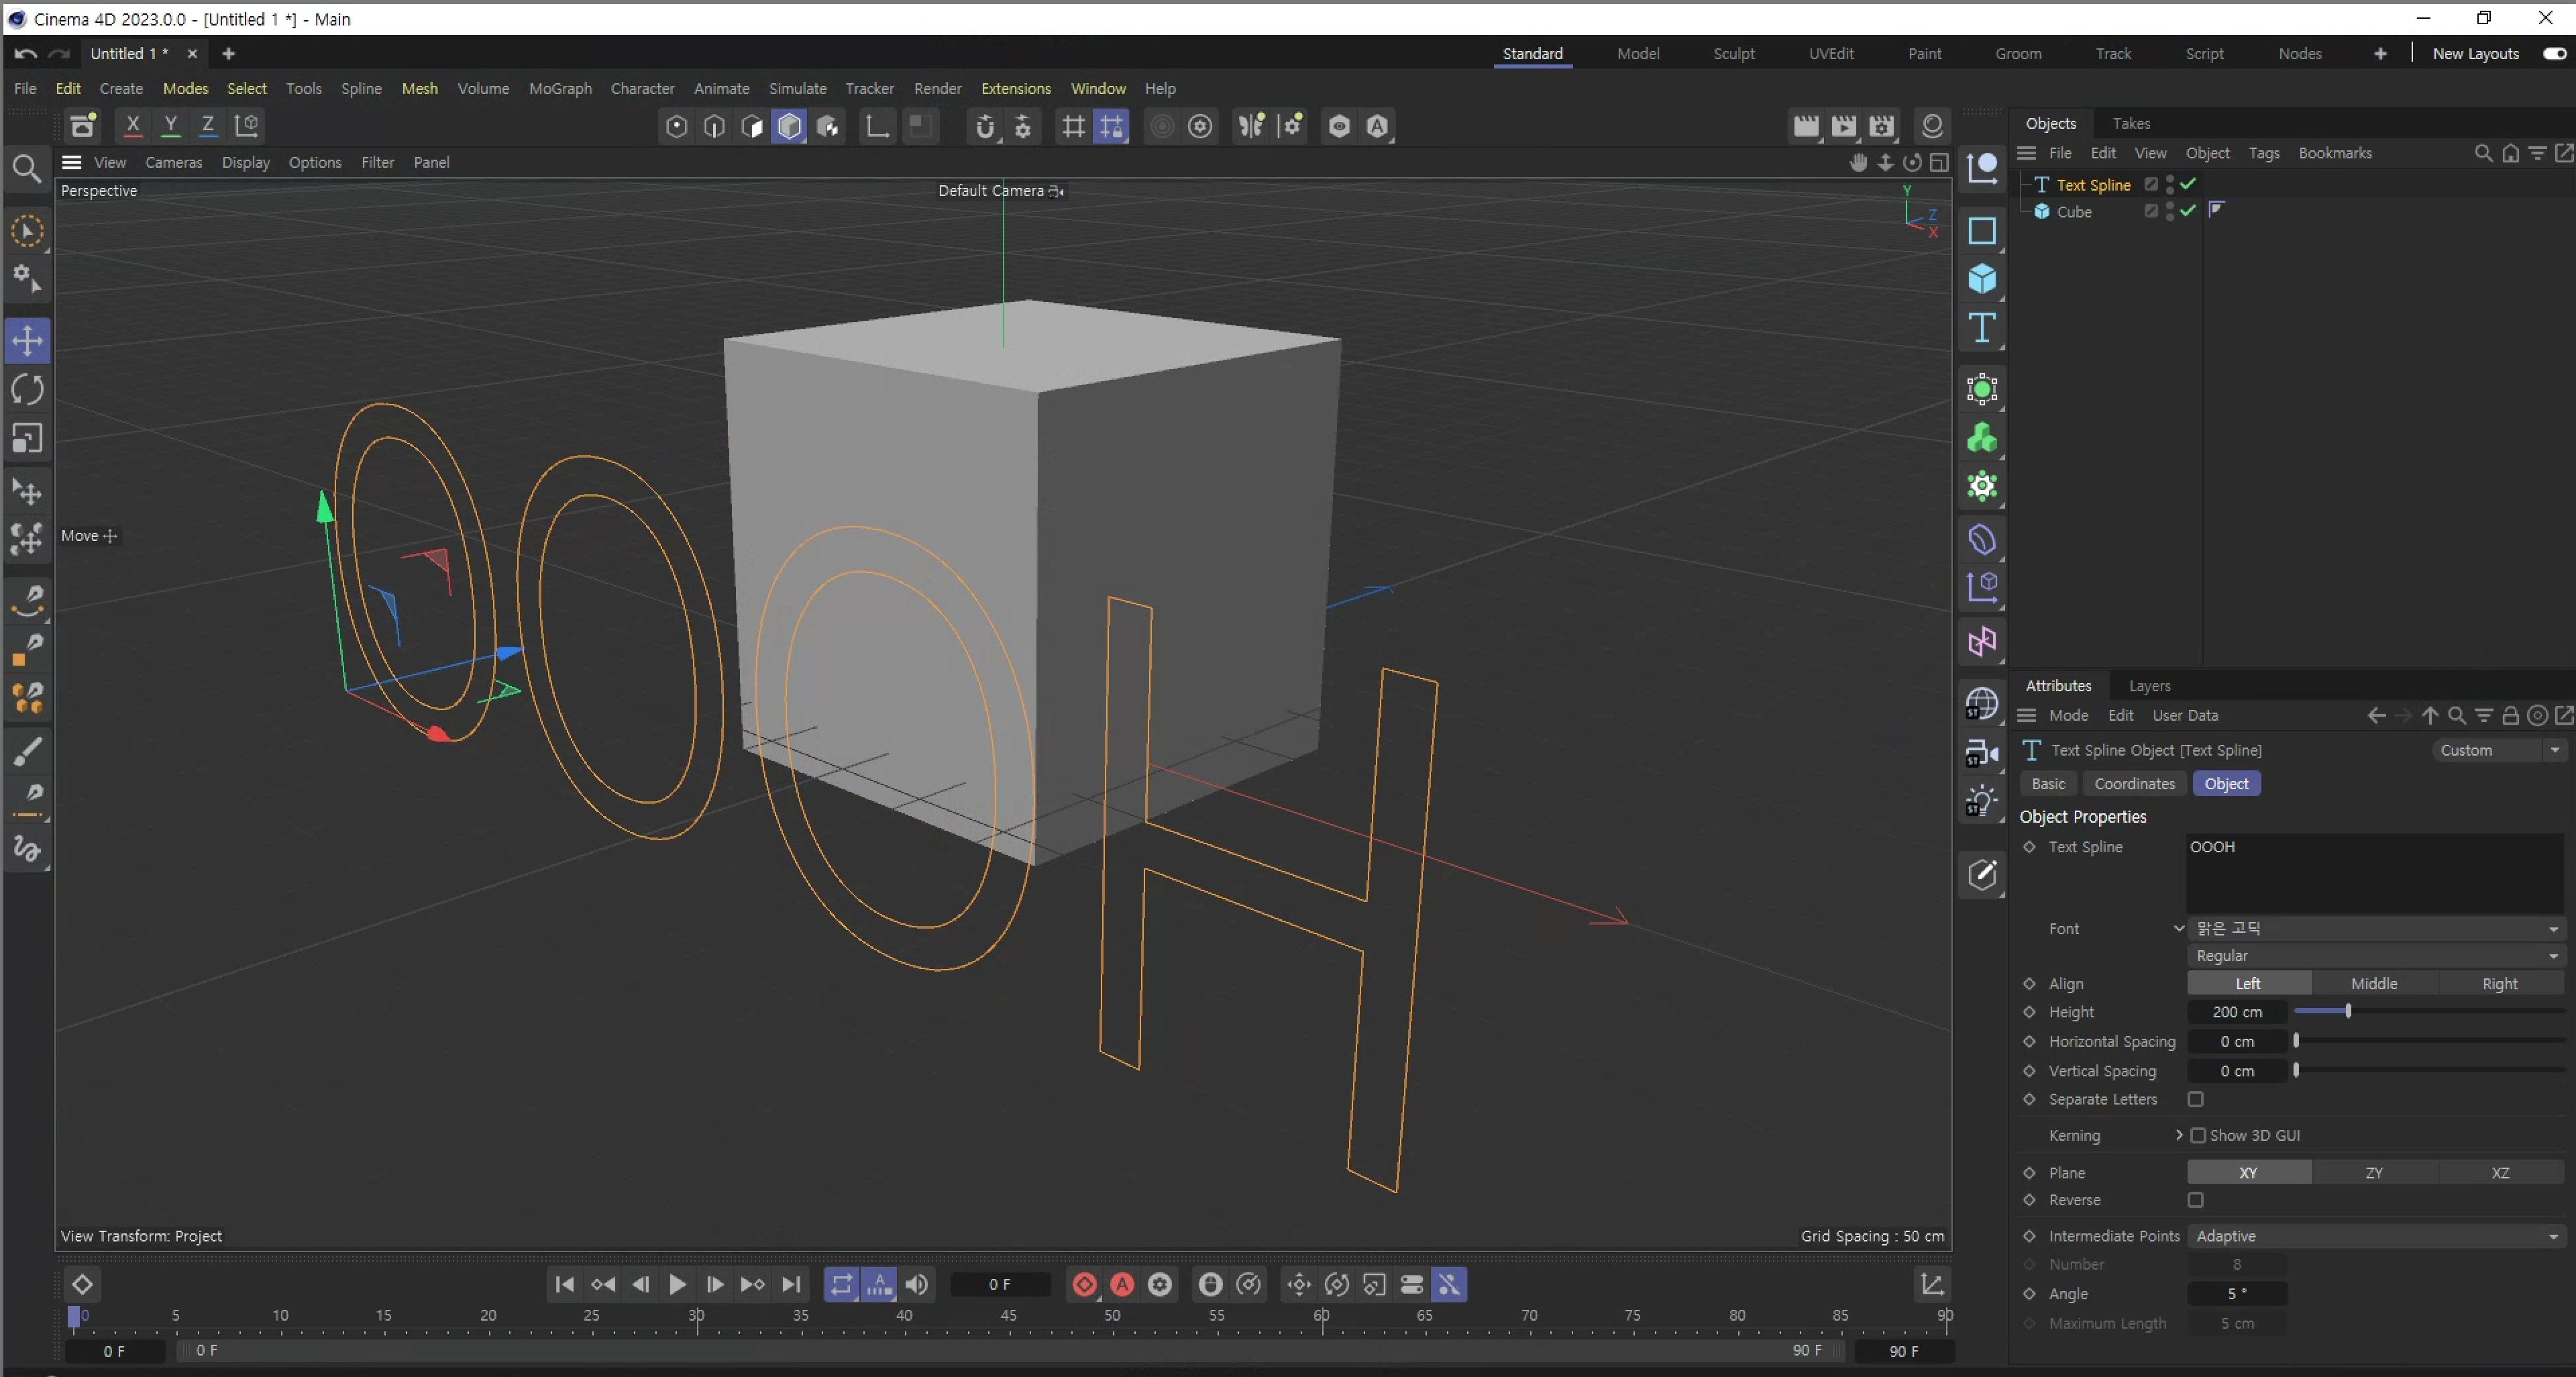Image resolution: width=2576 pixels, height=1377 pixels.
Task: Click the Record Active Objects button
Action: (1084, 1284)
